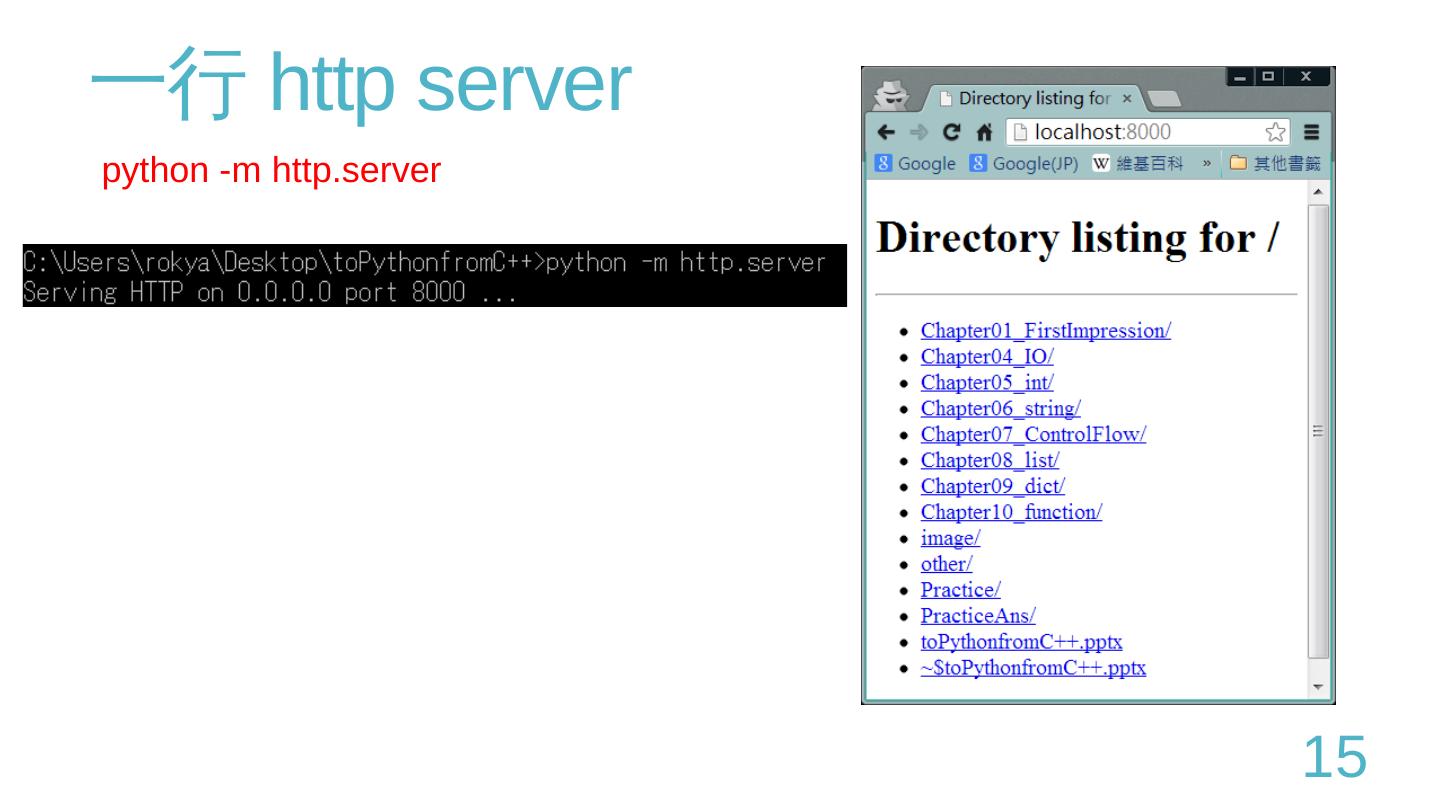Click the scrollbar up arrow
The image size is (1440, 810).
point(1319,190)
